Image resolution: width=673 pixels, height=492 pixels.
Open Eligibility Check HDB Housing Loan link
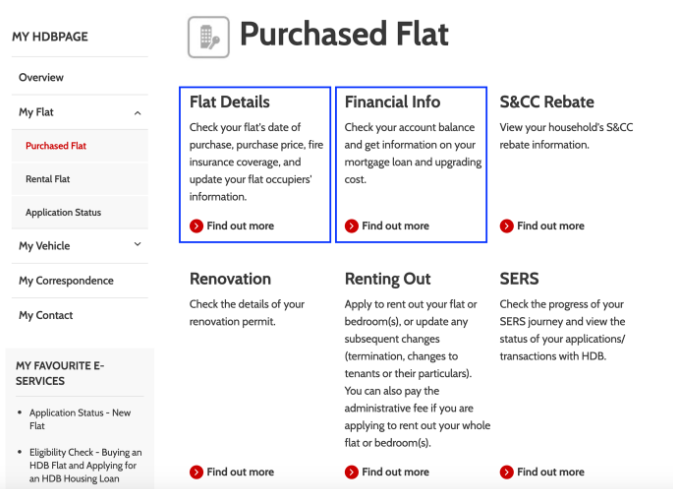(85, 465)
